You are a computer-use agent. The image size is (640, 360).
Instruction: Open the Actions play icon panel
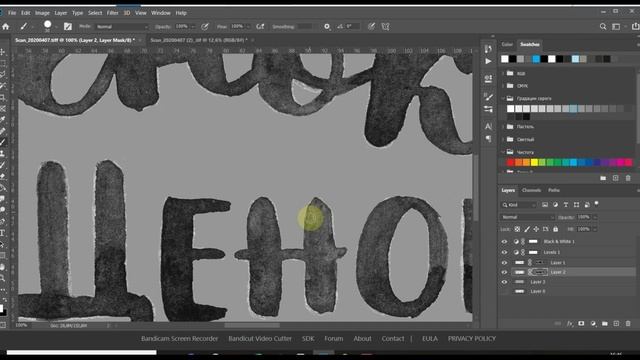point(488,61)
